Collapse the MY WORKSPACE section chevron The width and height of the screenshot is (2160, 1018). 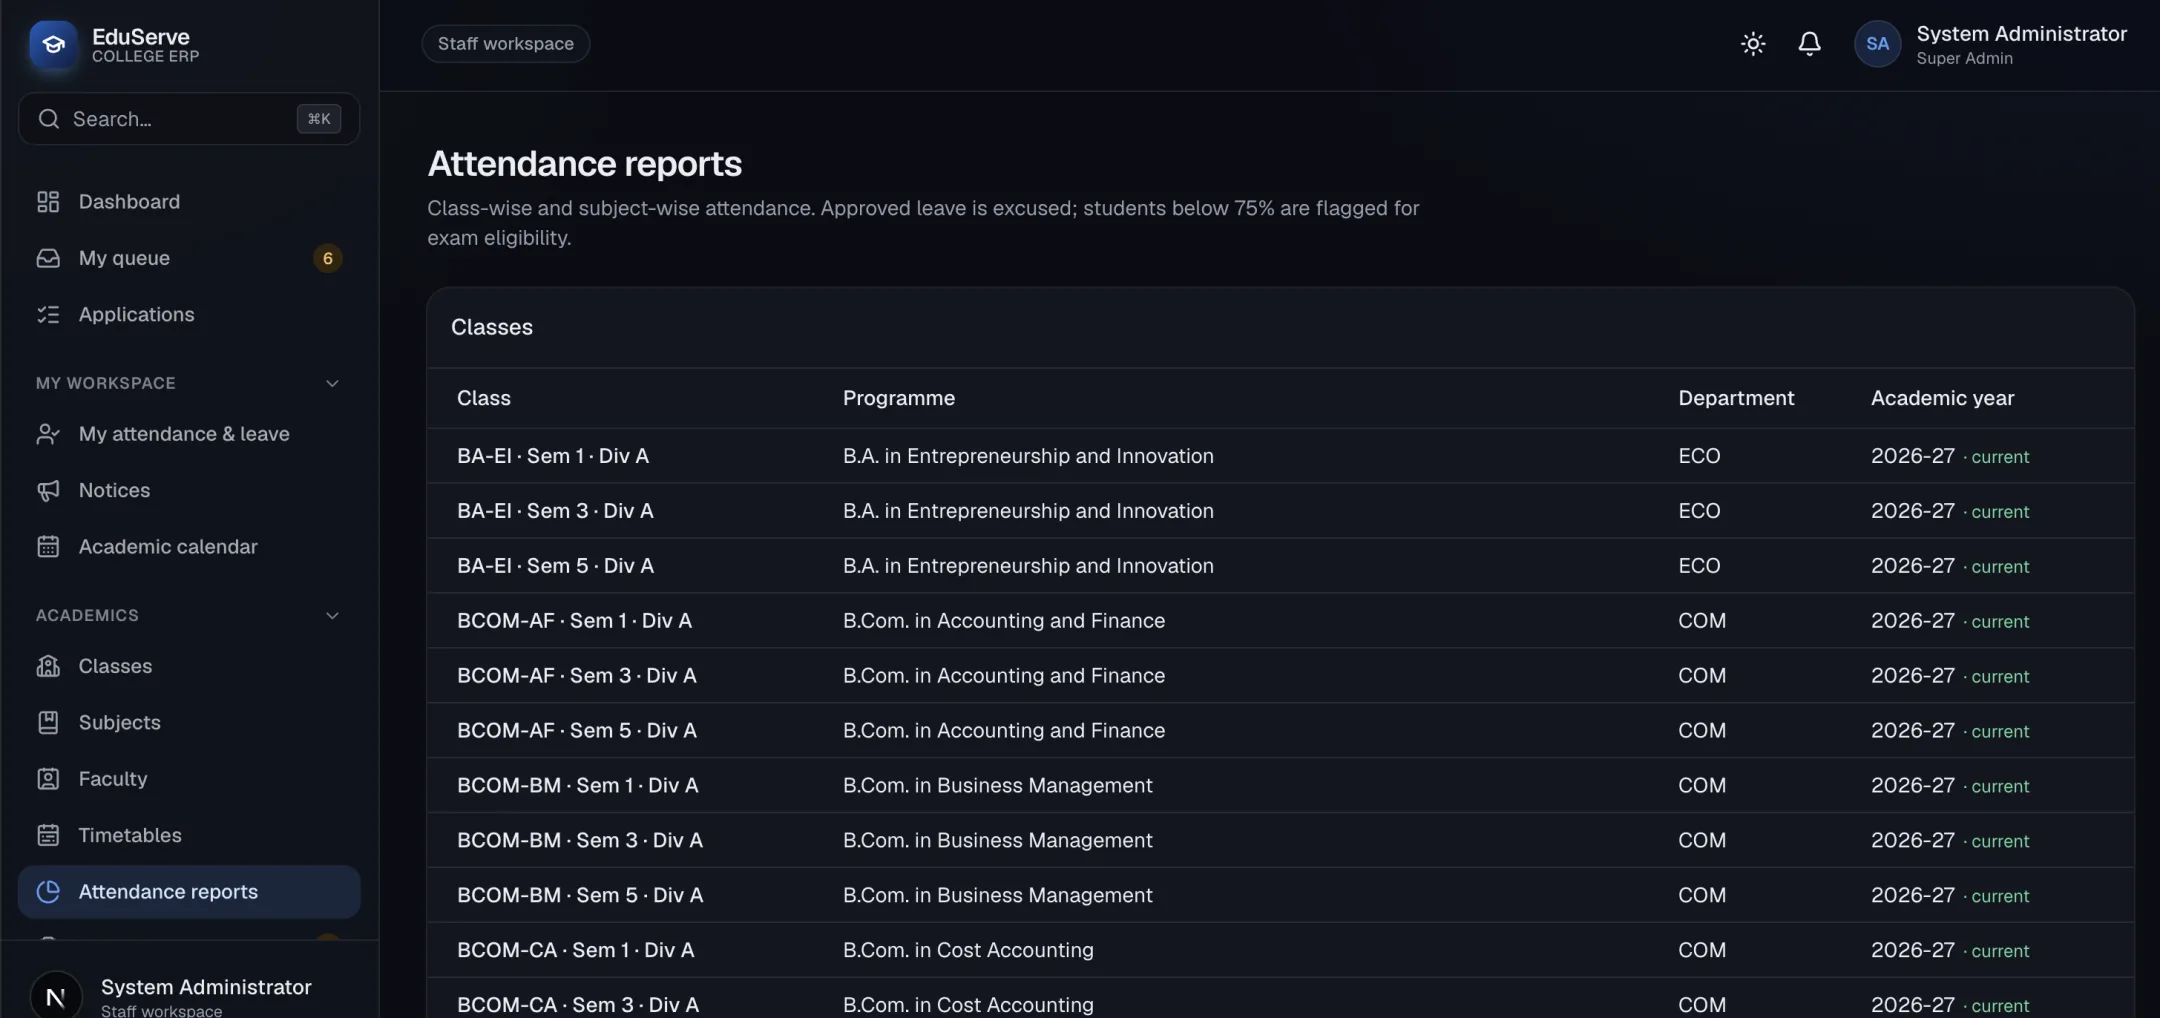pos(332,384)
